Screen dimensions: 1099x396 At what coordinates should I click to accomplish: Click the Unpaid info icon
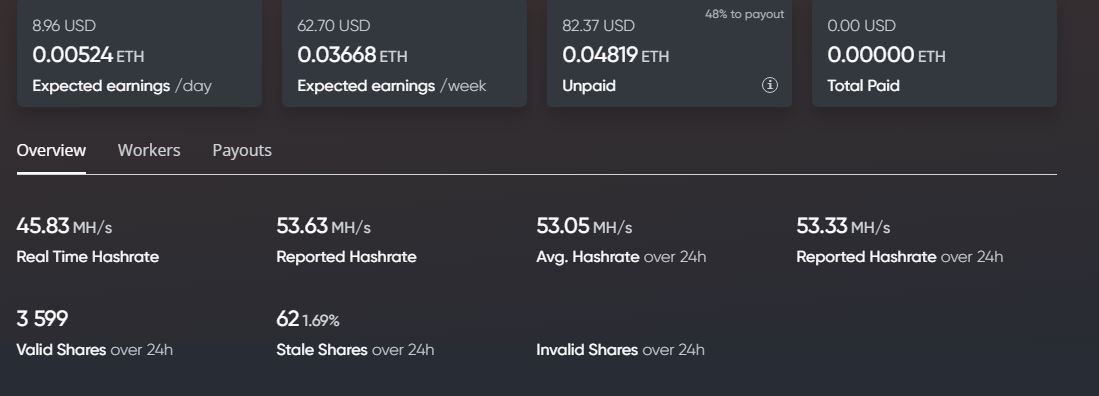[770, 86]
